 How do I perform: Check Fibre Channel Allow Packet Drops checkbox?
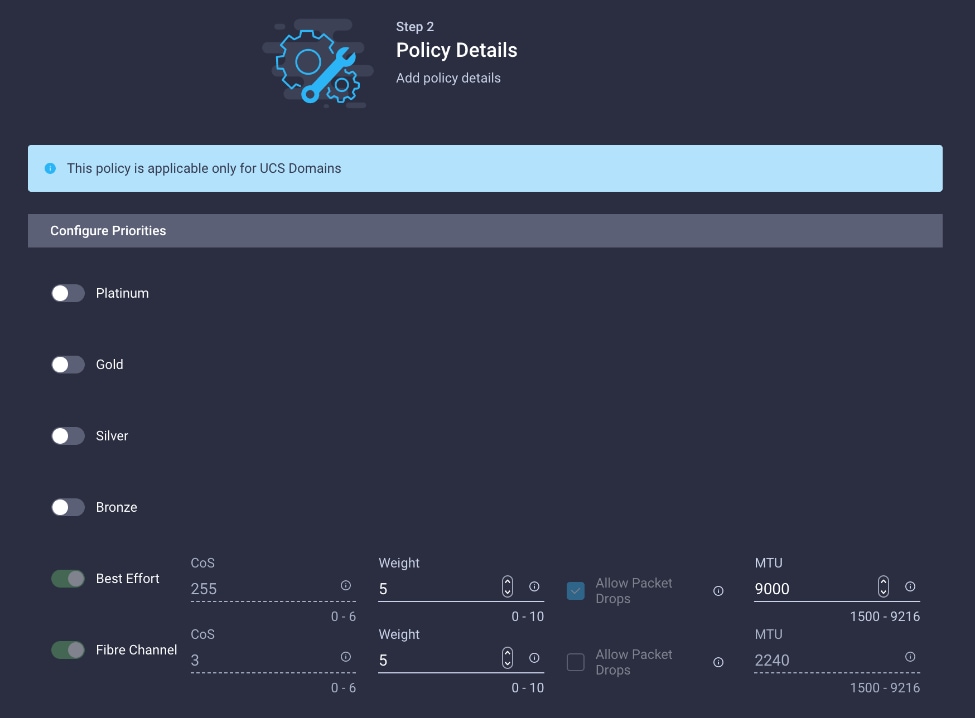(x=576, y=662)
